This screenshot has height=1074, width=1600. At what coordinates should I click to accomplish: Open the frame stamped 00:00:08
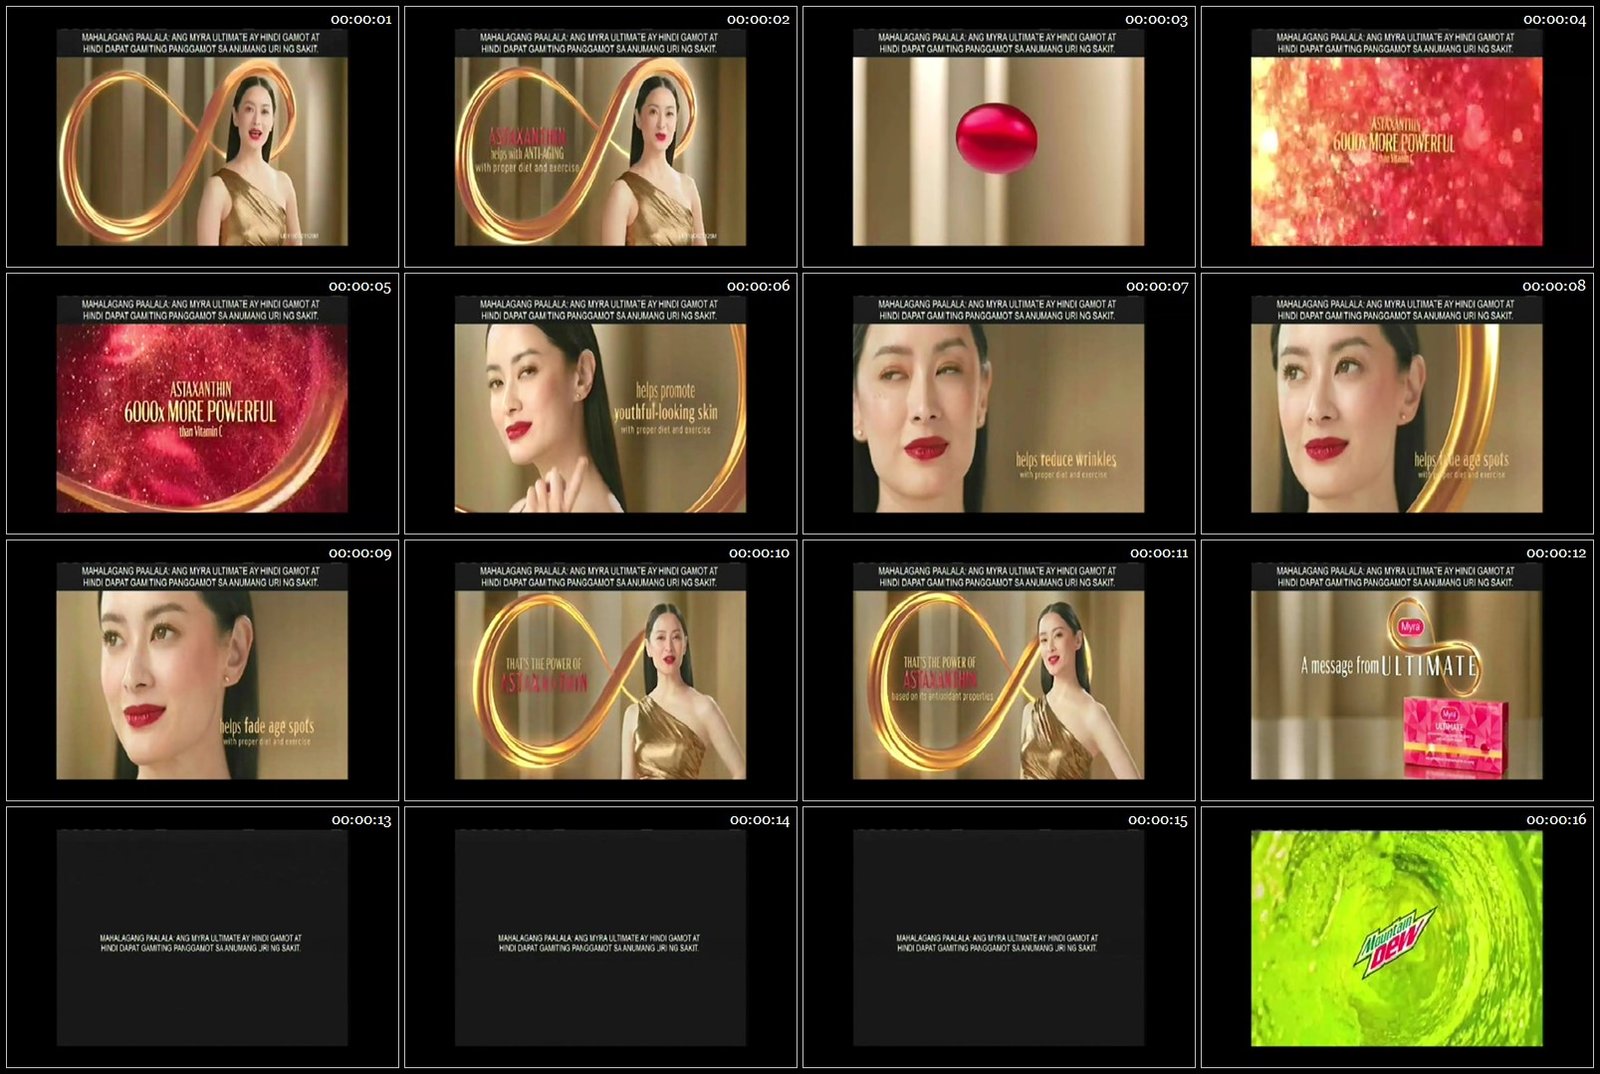click(1396, 404)
